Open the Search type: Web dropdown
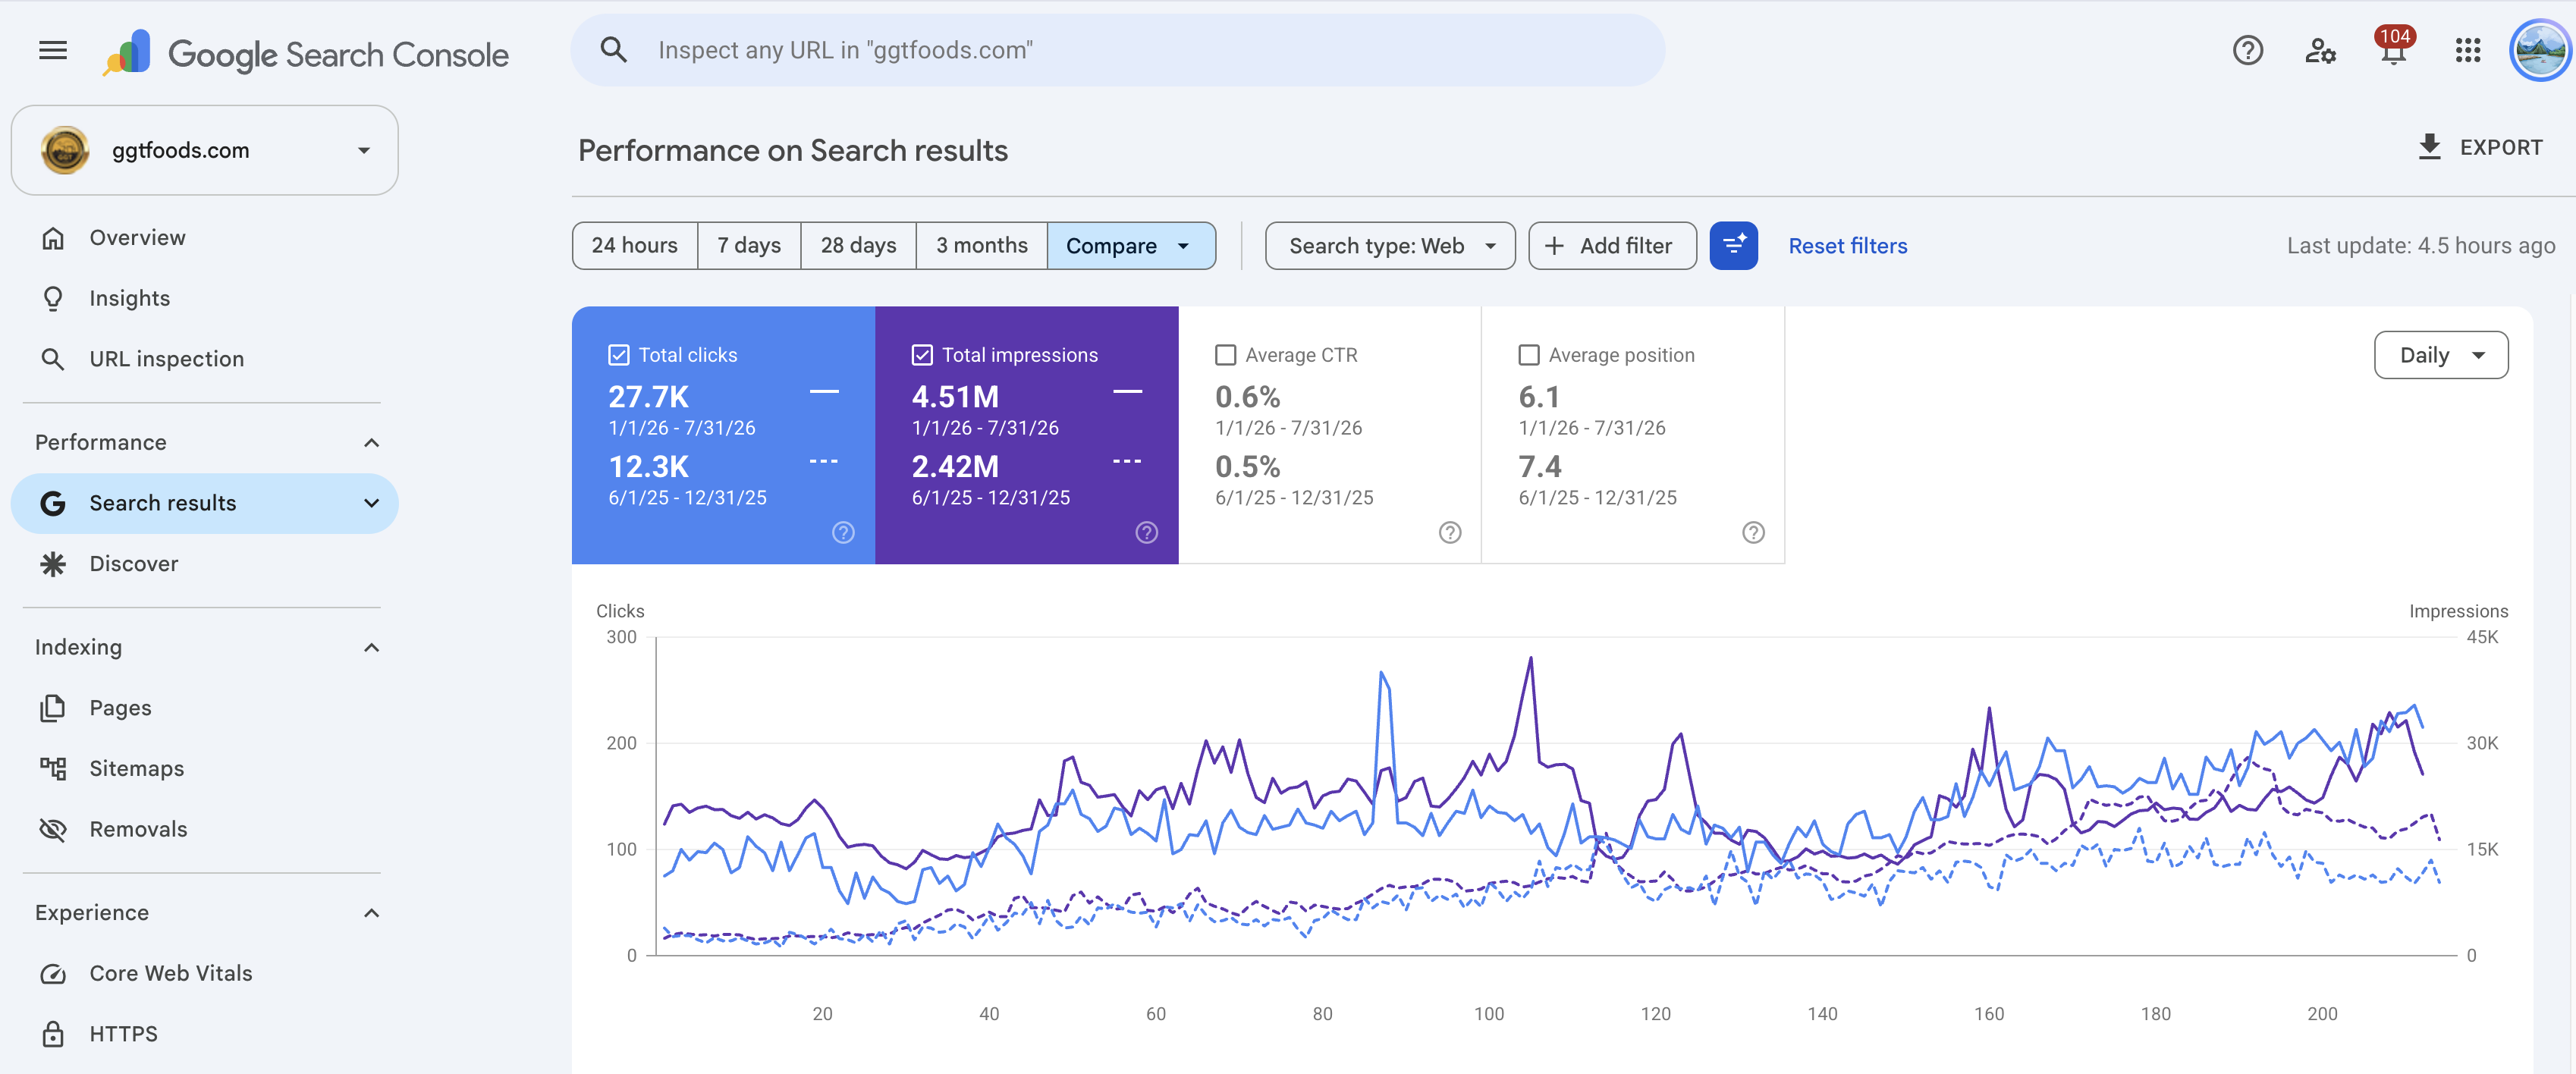Image resolution: width=2576 pixels, height=1074 pixels. pos(1389,246)
